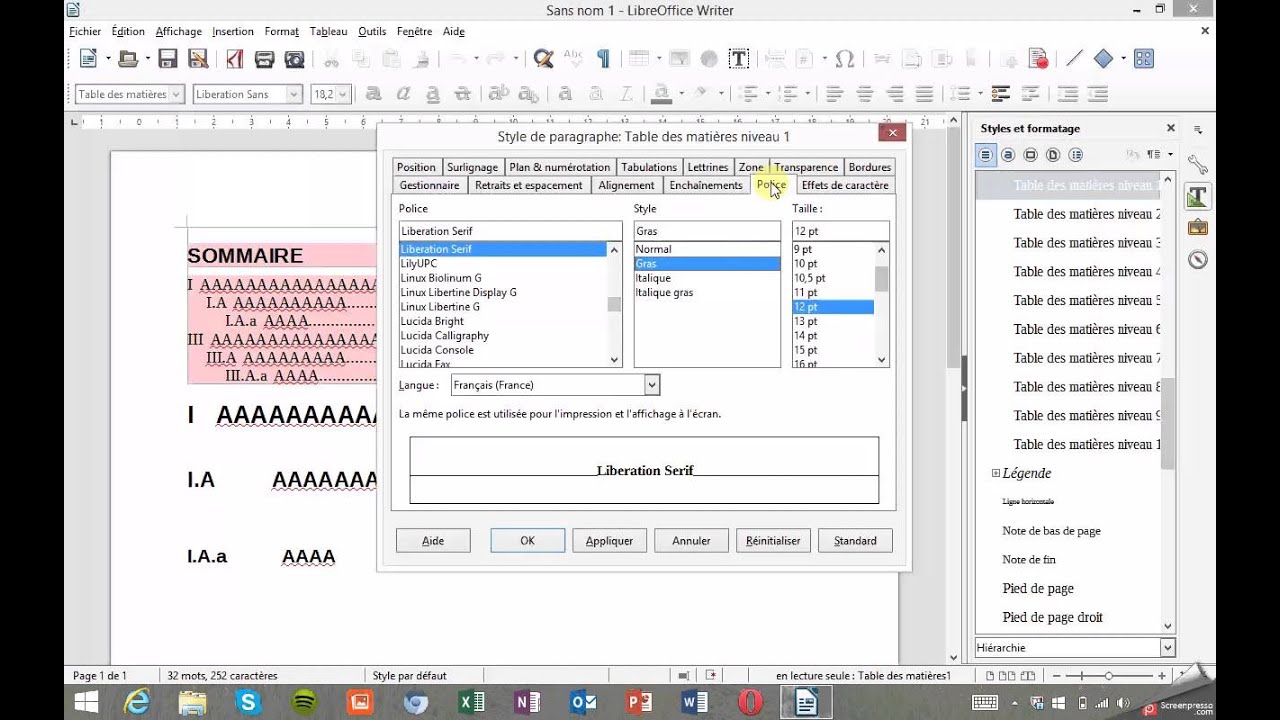
Task: Click the blue diamond shapes icon
Action: [1103, 59]
